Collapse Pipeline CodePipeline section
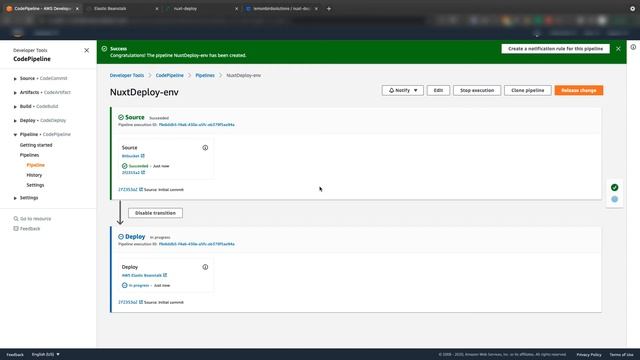The image size is (640, 360). 15,134
